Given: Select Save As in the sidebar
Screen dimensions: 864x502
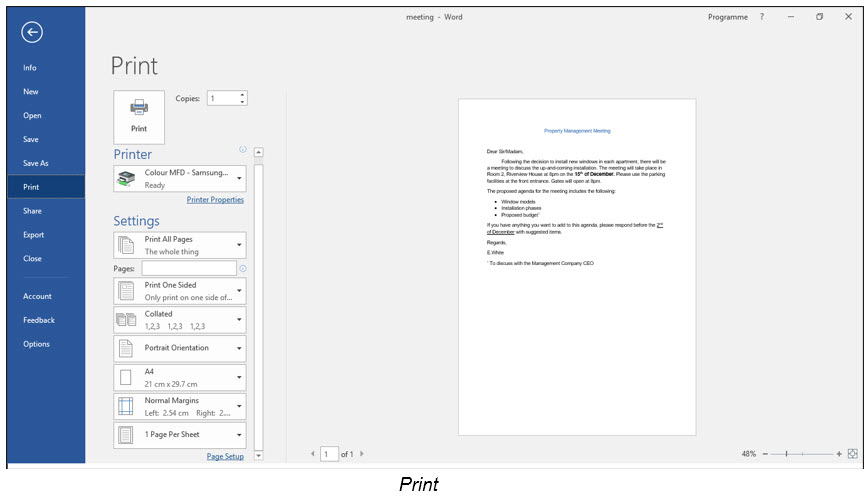Looking at the screenshot, I should pos(36,163).
